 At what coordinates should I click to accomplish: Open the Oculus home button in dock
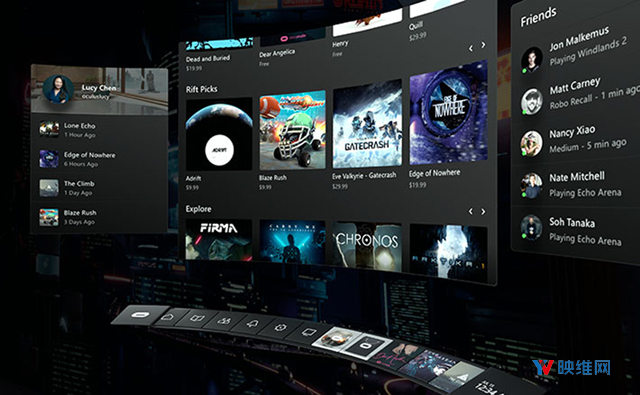[x=140, y=315]
